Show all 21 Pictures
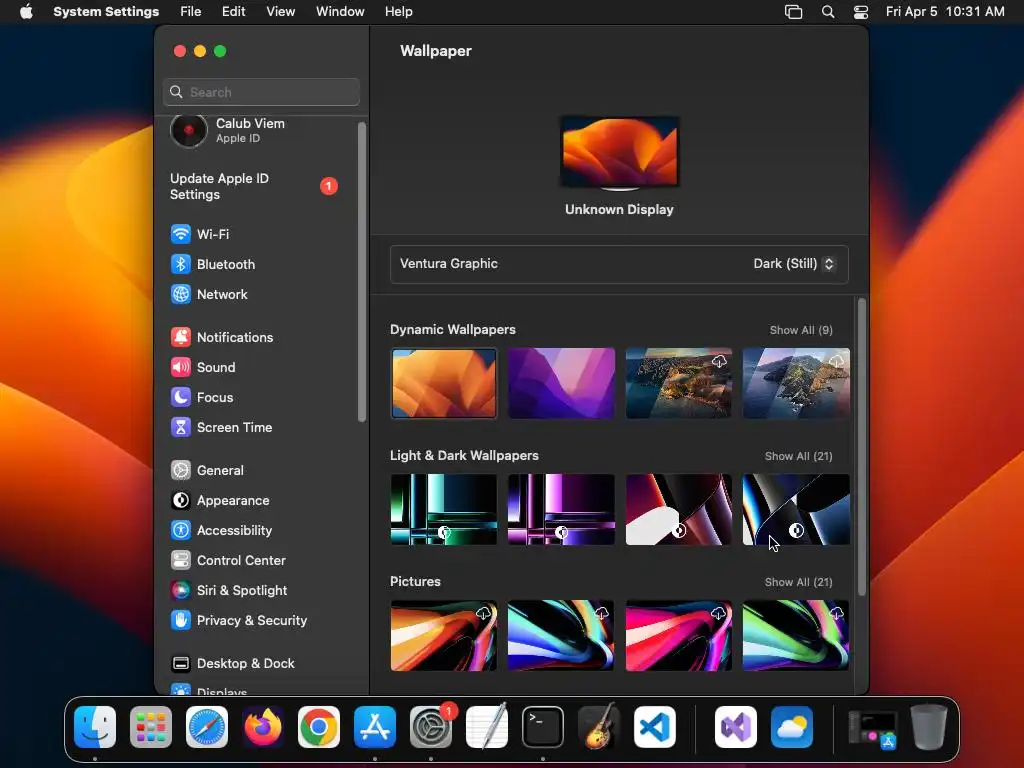This screenshot has width=1024, height=768. pyautogui.click(x=799, y=583)
